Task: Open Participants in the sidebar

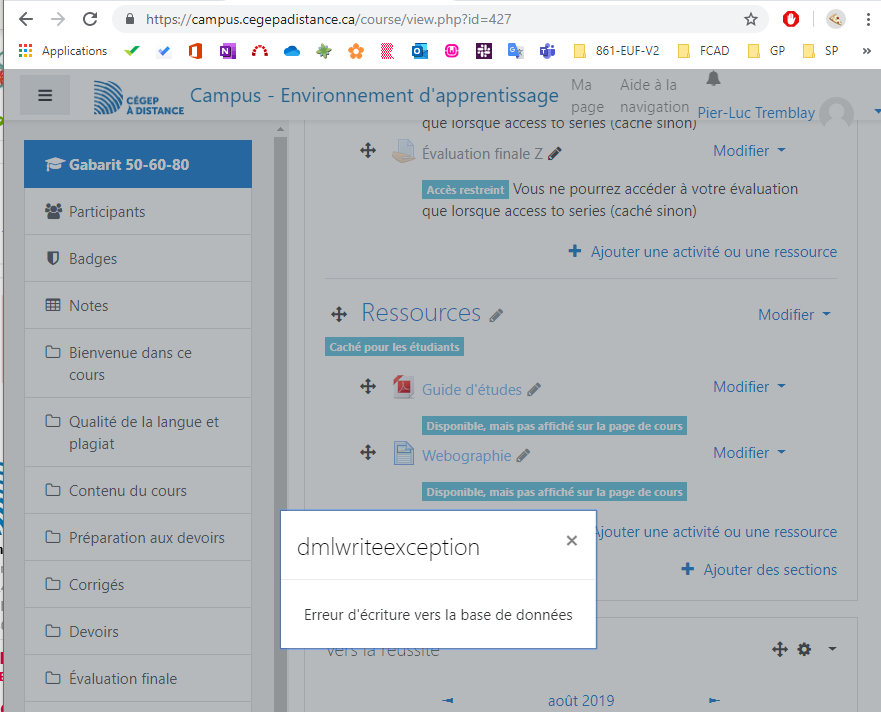Action: [107, 212]
